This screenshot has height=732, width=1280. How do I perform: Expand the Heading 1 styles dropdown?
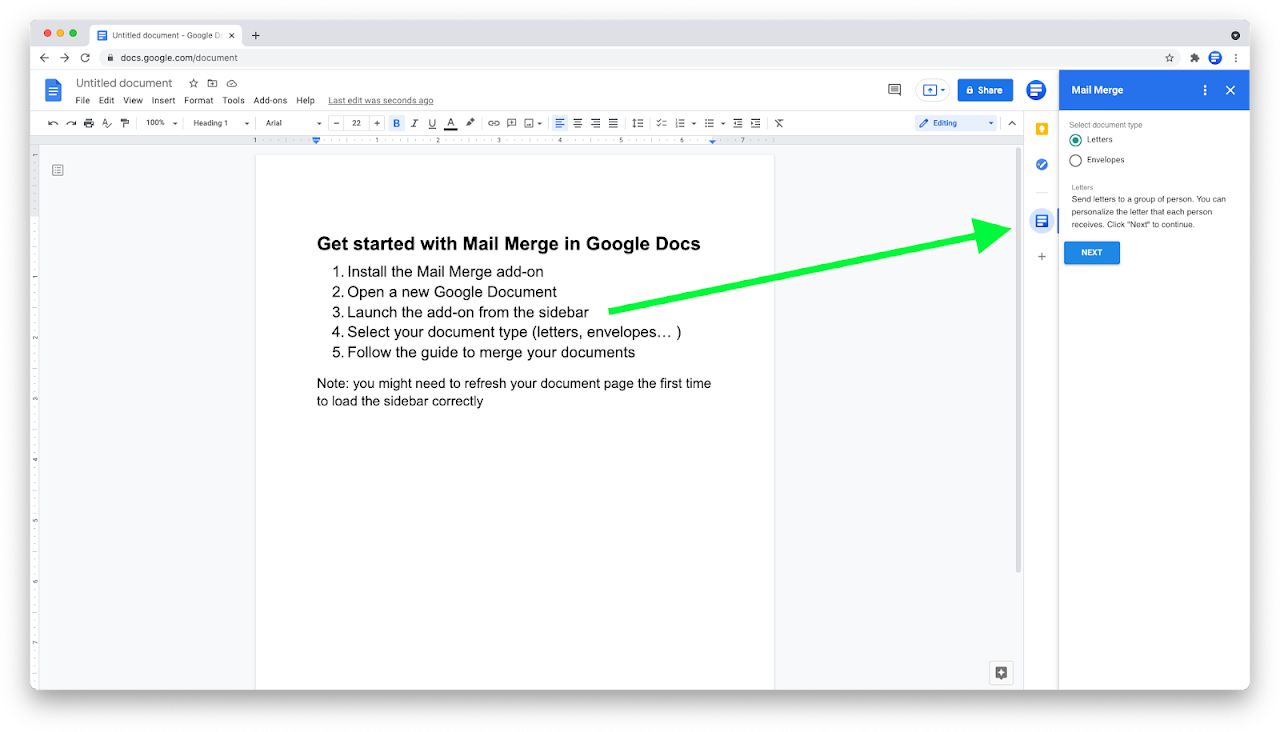pos(218,122)
